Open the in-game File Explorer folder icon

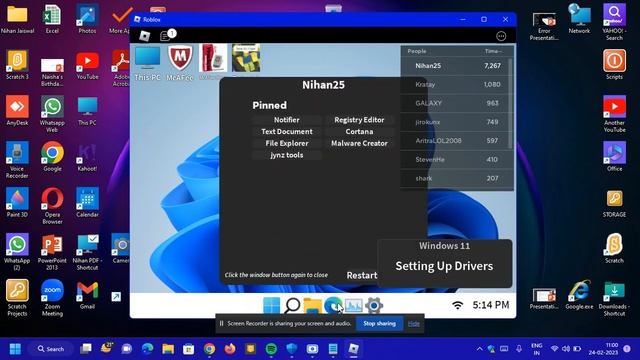click(313, 305)
